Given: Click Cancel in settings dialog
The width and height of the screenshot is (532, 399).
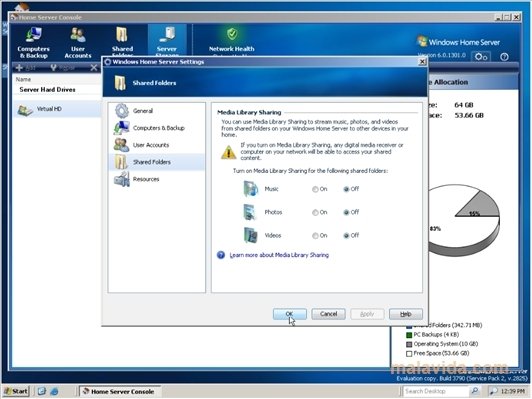Looking at the screenshot, I should coord(328,314).
